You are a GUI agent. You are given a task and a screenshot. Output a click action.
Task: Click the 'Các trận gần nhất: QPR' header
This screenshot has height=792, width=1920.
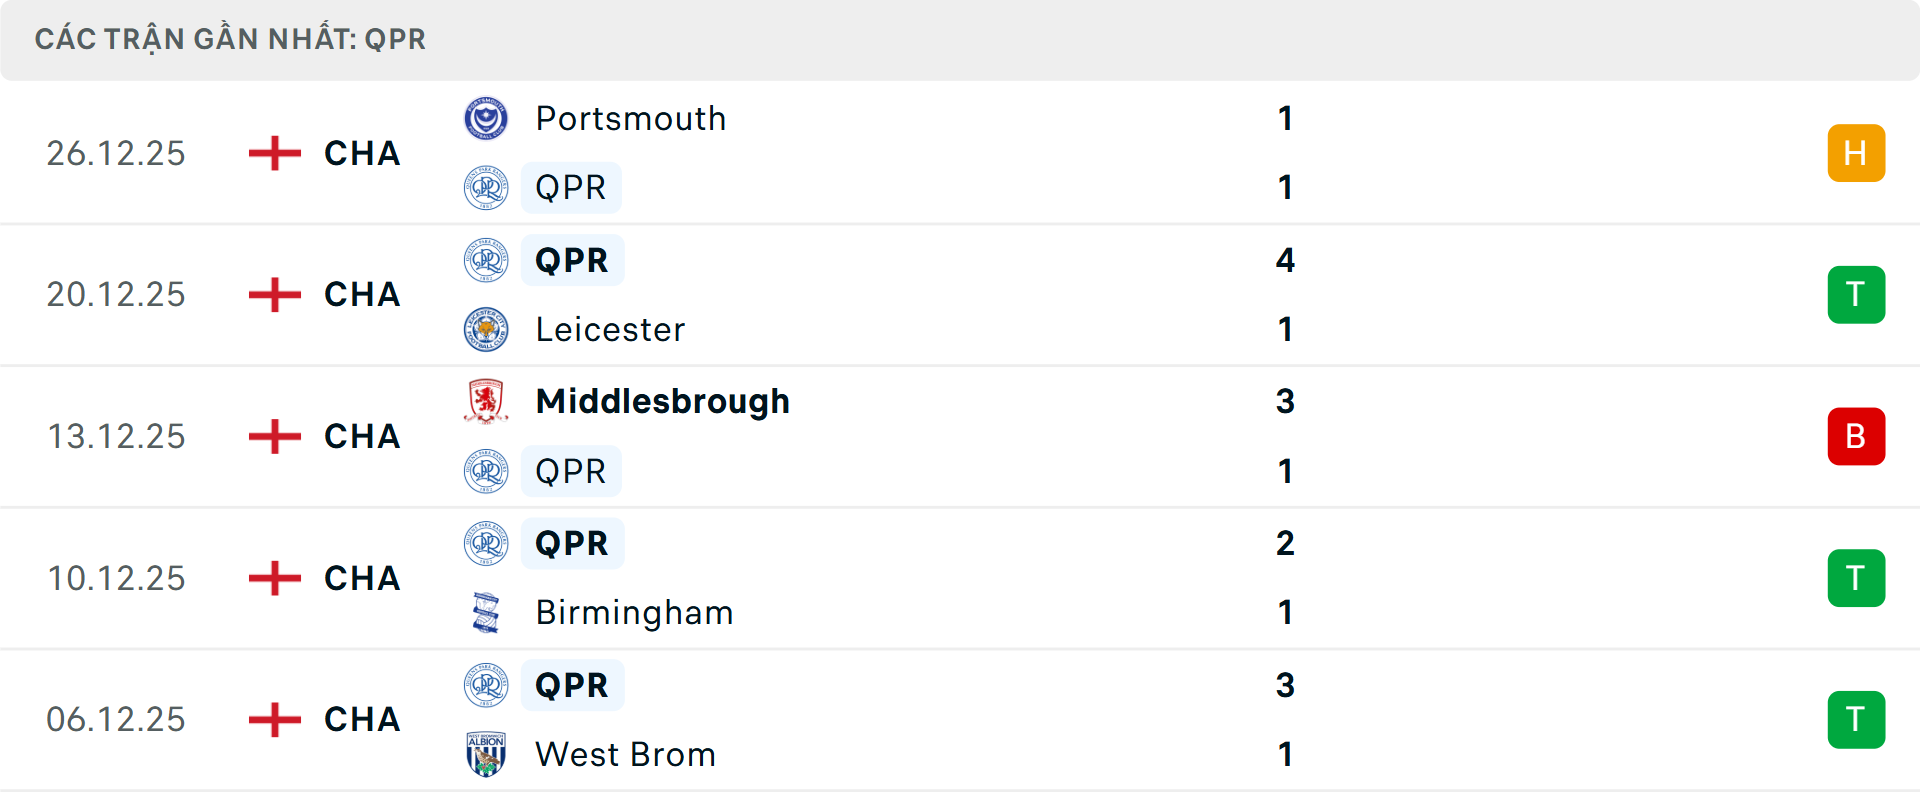(230, 39)
